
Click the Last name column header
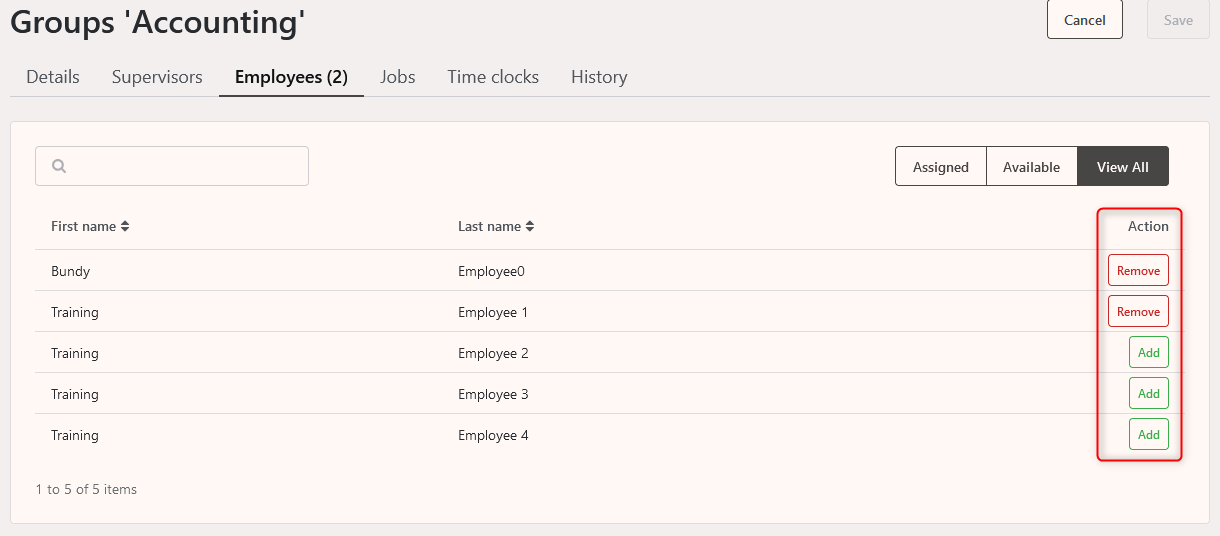(x=496, y=227)
